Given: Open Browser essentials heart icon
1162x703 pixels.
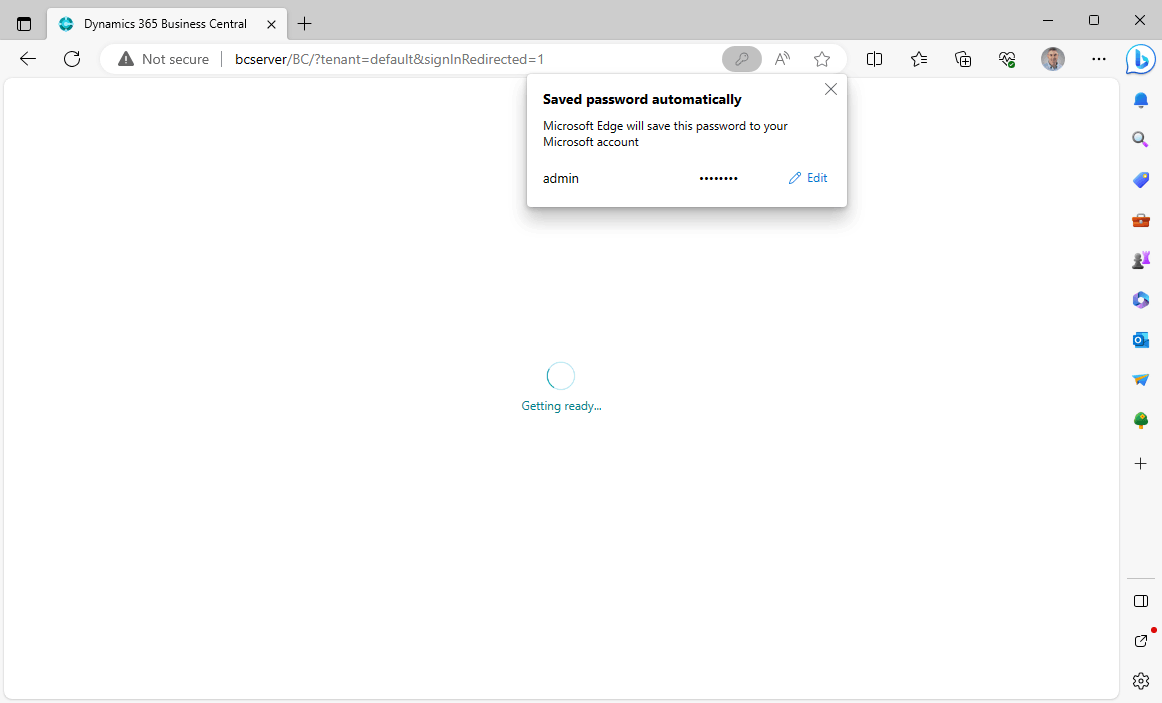Looking at the screenshot, I should coord(1007,59).
